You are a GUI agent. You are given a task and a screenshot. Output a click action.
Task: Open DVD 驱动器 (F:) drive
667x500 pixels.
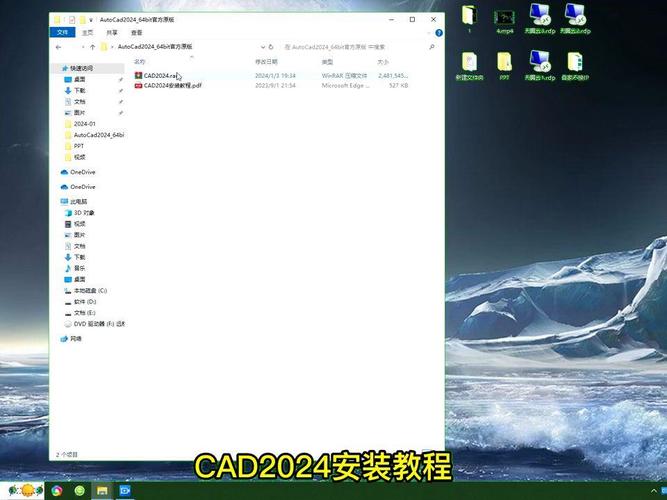(99, 324)
